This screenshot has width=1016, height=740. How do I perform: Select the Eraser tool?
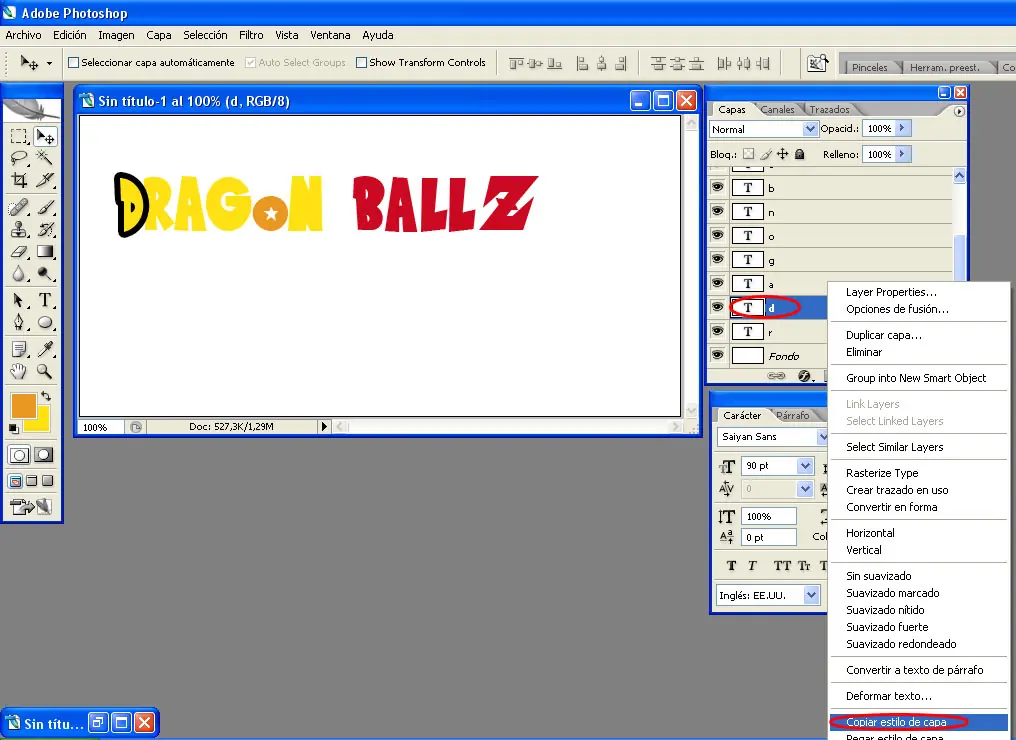pos(19,251)
